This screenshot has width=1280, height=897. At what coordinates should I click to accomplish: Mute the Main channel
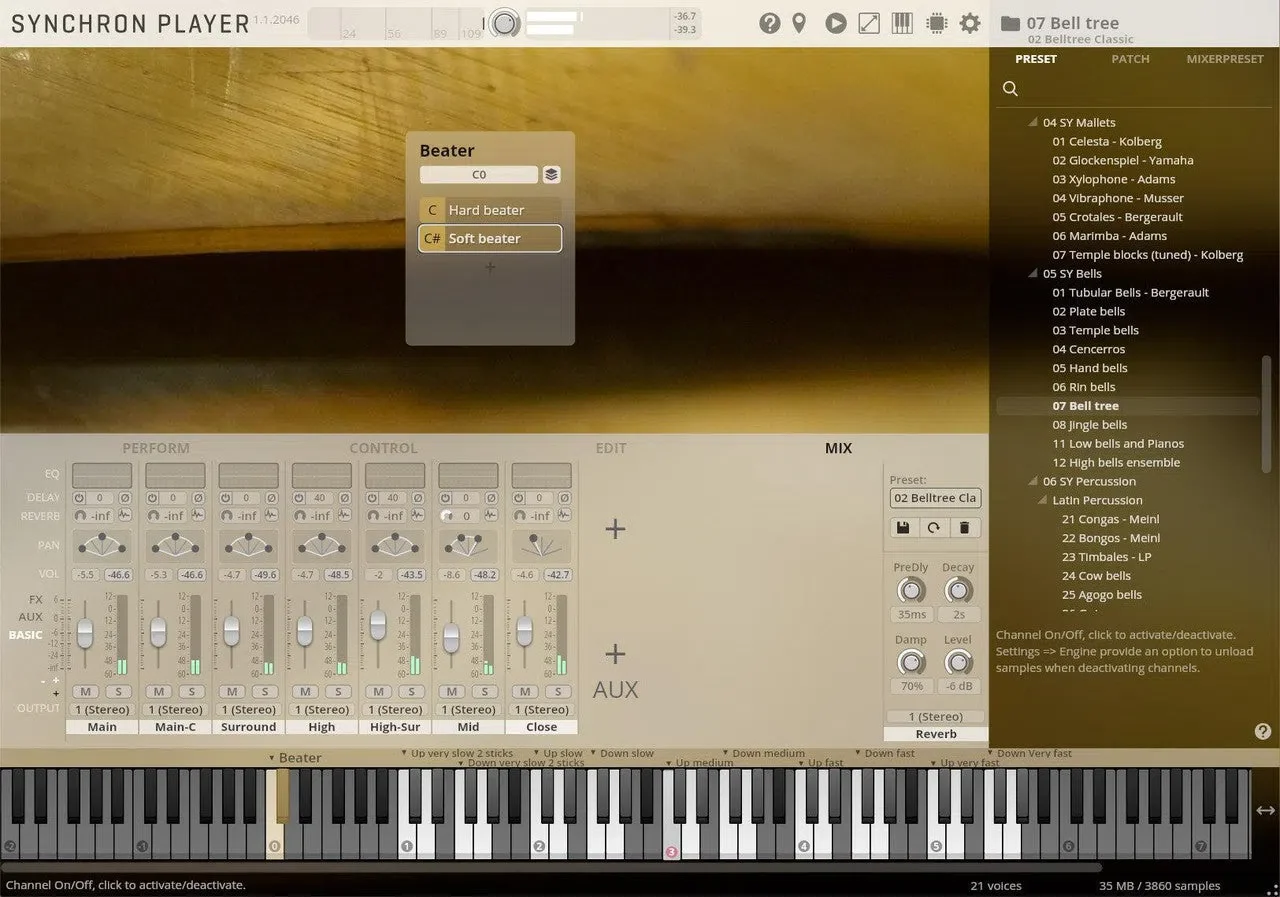pos(85,691)
